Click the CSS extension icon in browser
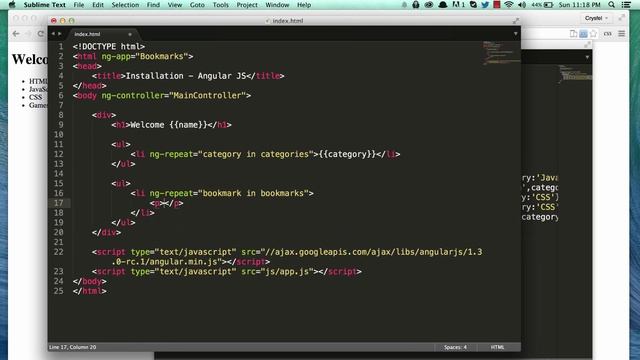 tap(607, 34)
